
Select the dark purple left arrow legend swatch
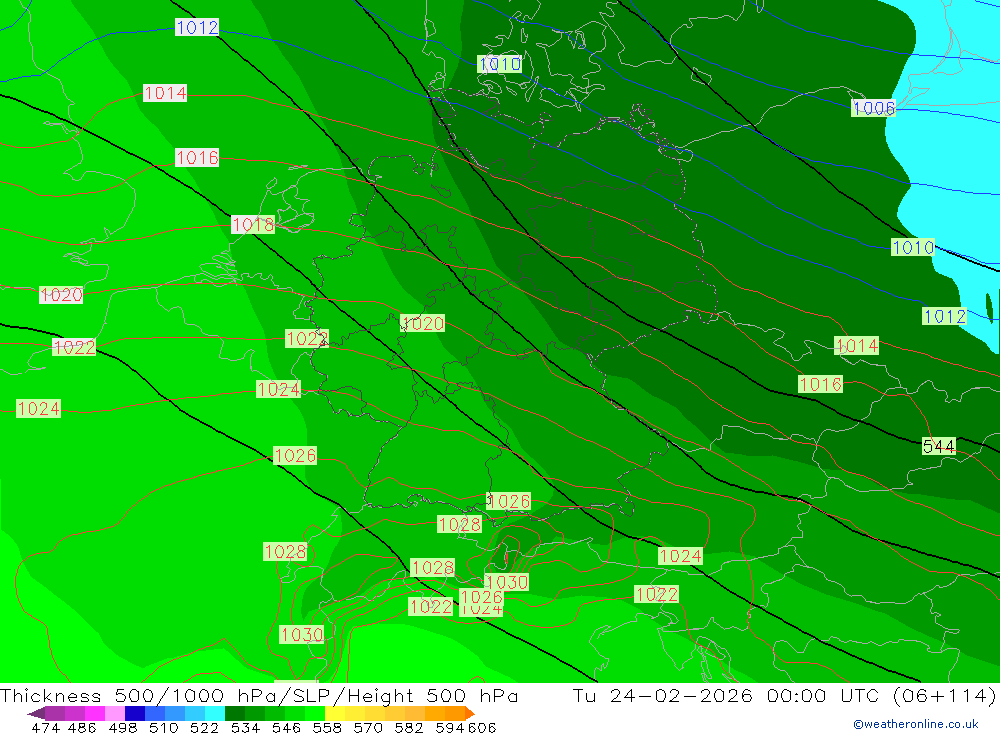(36, 713)
